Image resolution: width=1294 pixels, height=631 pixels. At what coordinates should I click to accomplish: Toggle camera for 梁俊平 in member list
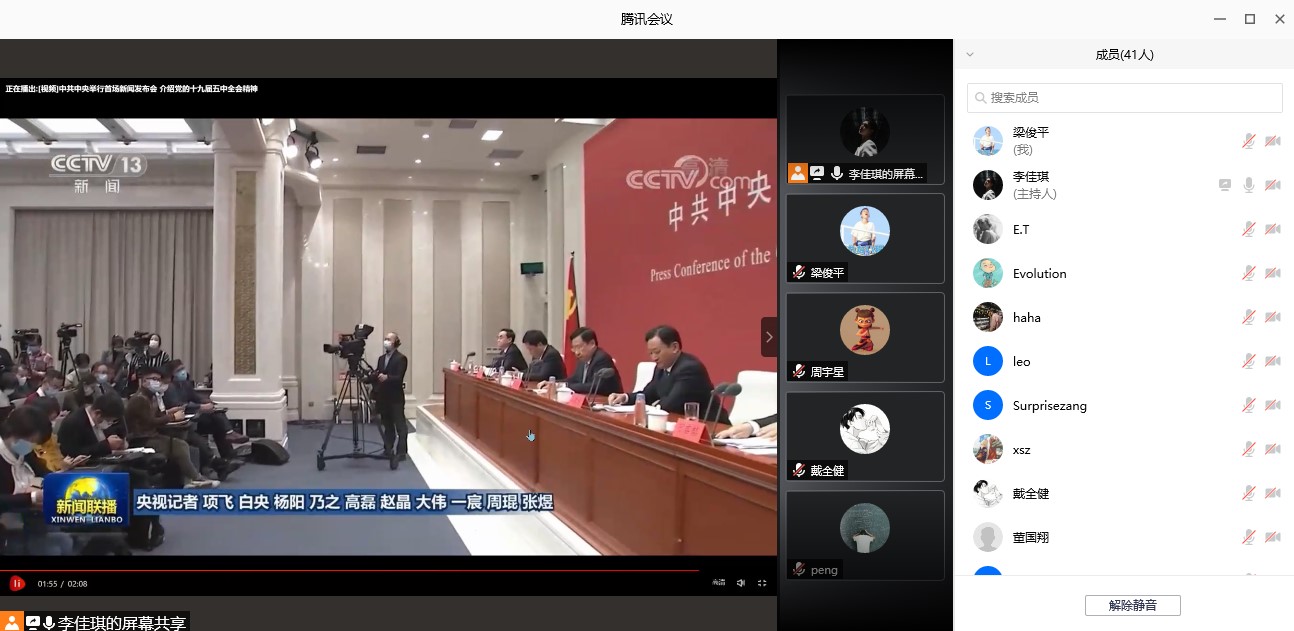coord(1273,141)
